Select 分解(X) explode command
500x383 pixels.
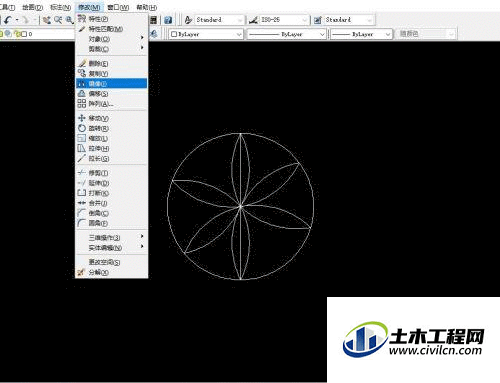[112, 272]
